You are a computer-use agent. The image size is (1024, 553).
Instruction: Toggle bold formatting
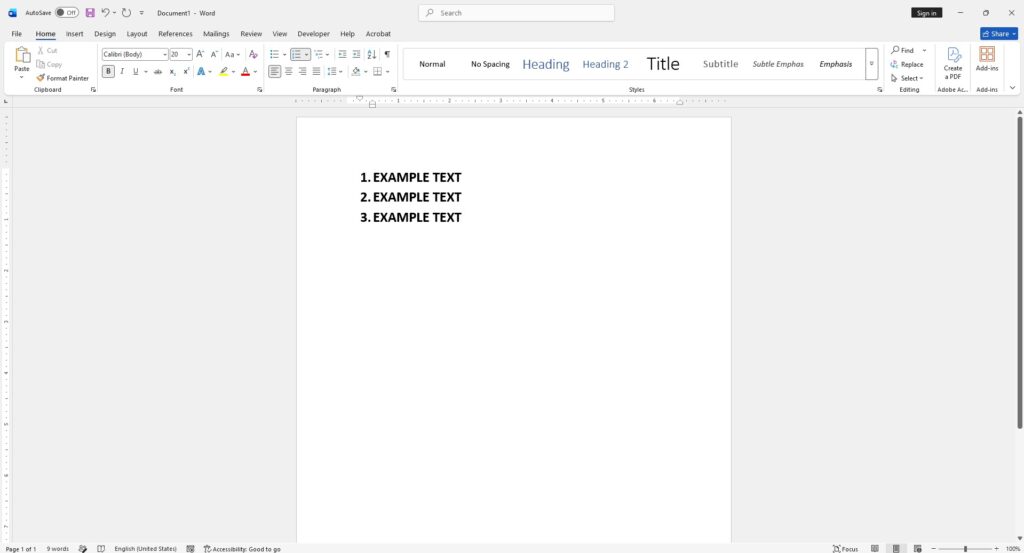click(x=108, y=72)
